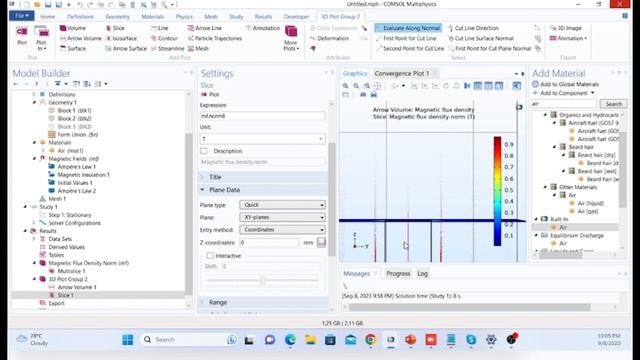Add a Volume plot from the ribbon

click(73, 28)
